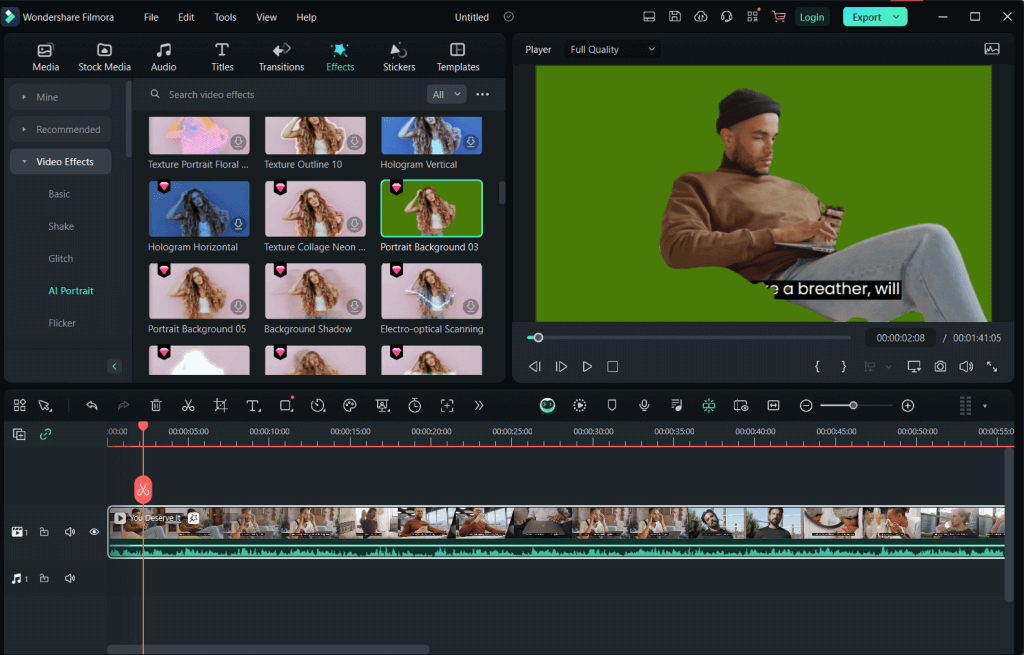
Task: Stop the preview playback
Action: click(613, 367)
